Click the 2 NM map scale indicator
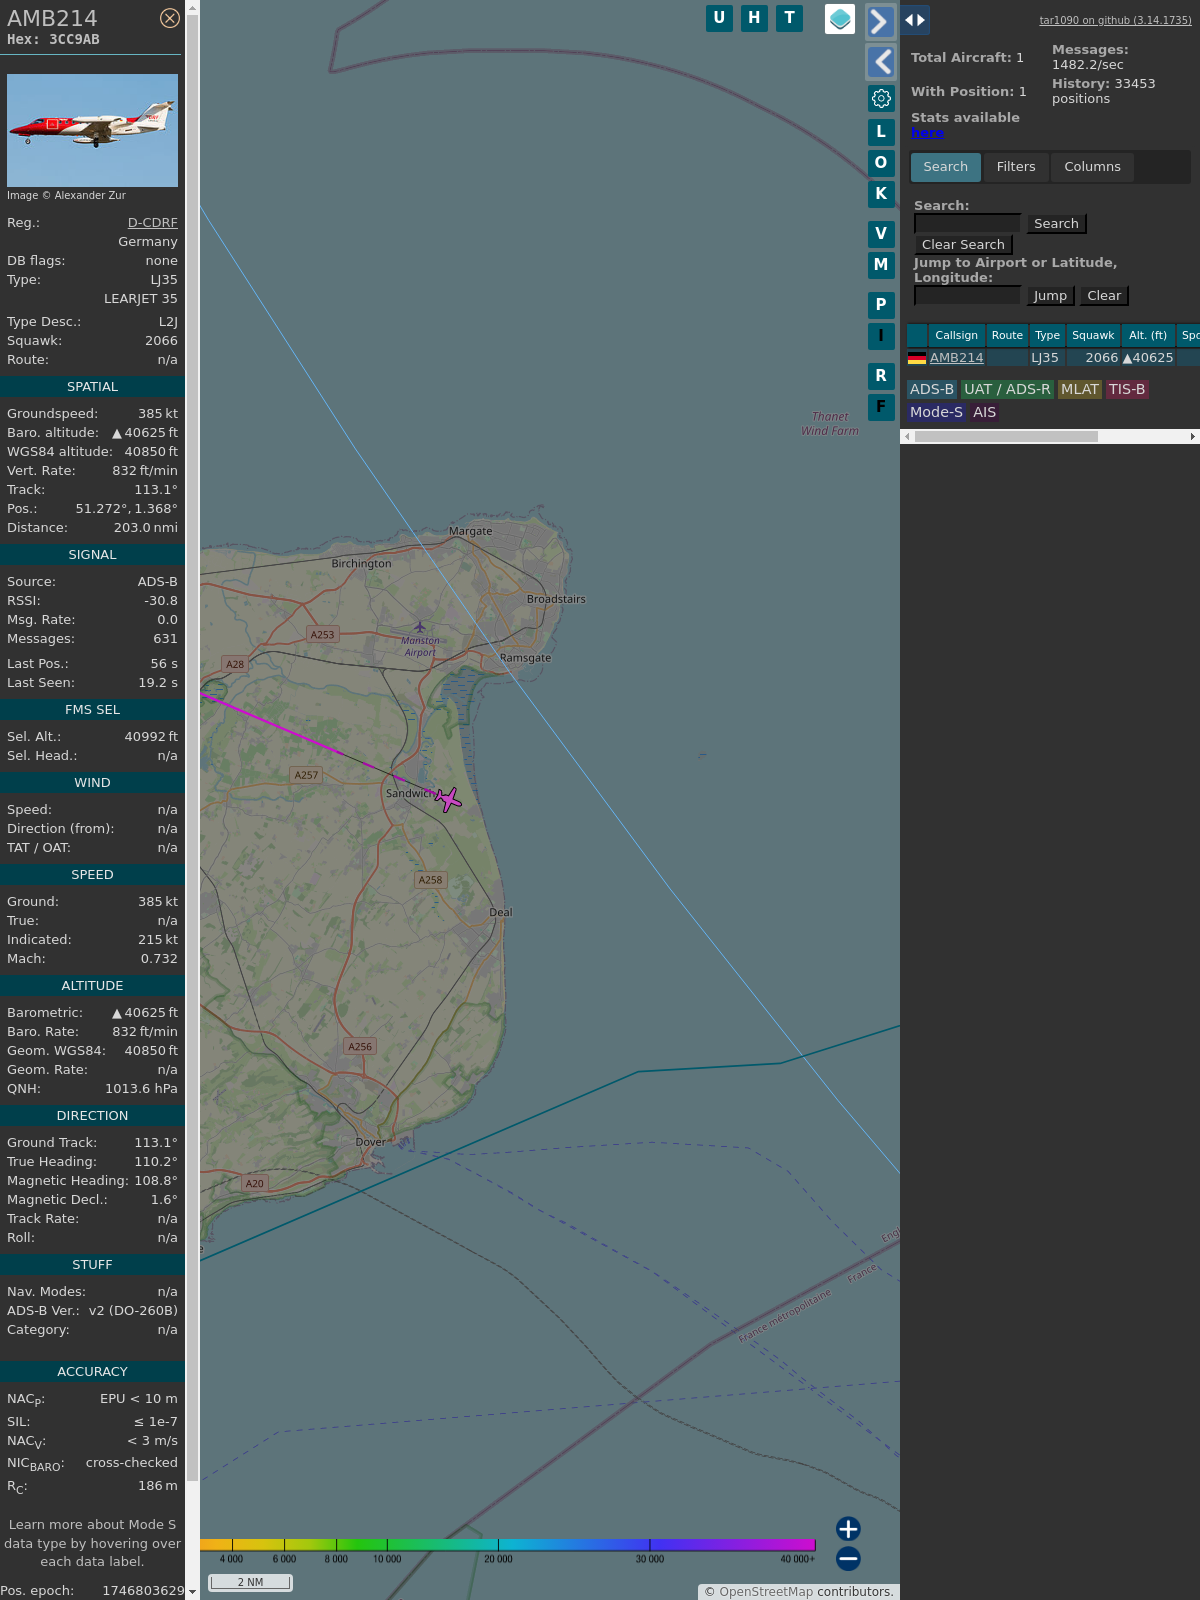Image resolution: width=1200 pixels, height=1600 pixels. point(250,1582)
